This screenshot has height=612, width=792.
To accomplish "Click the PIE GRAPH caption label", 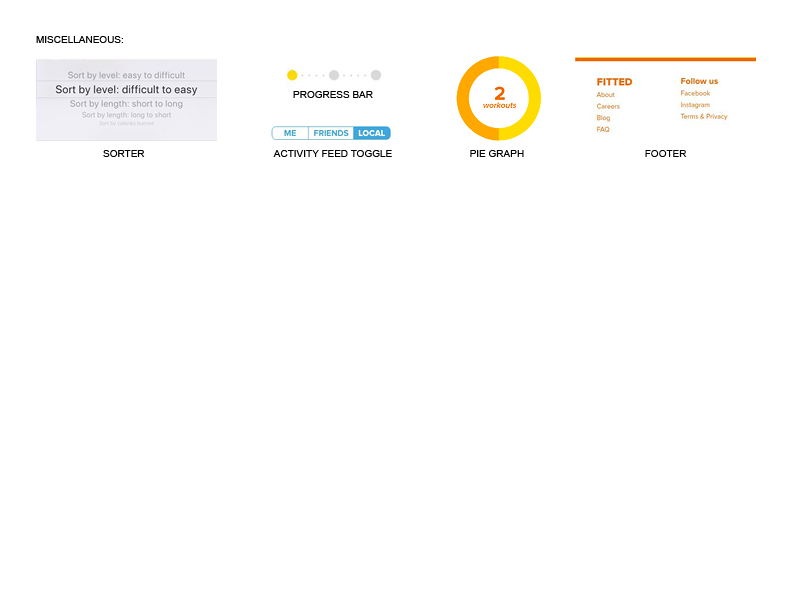I will [497, 154].
